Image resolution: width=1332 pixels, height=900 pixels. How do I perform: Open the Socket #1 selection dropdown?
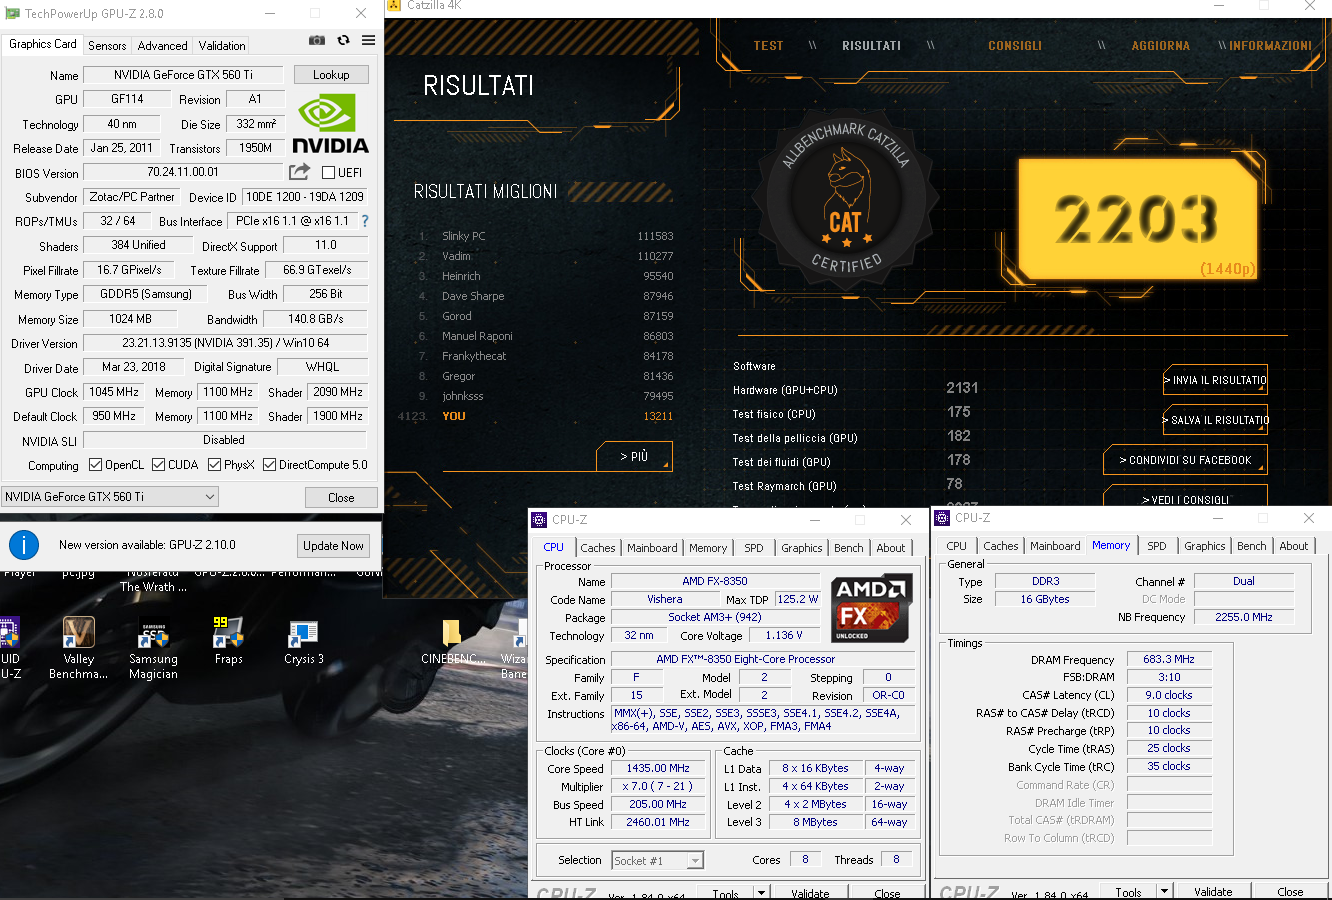[658, 860]
